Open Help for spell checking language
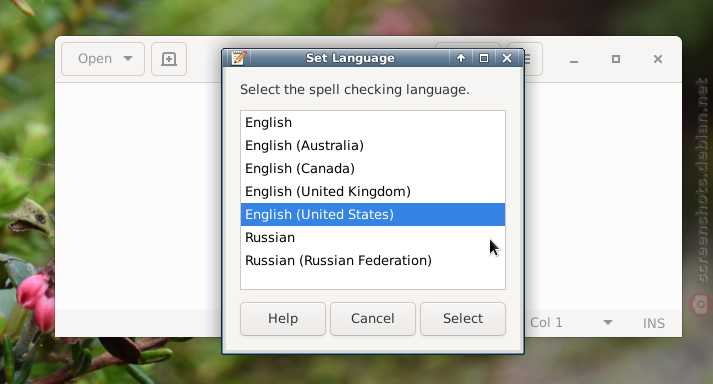Viewport: 713px width, 384px height. pos(283,319)
